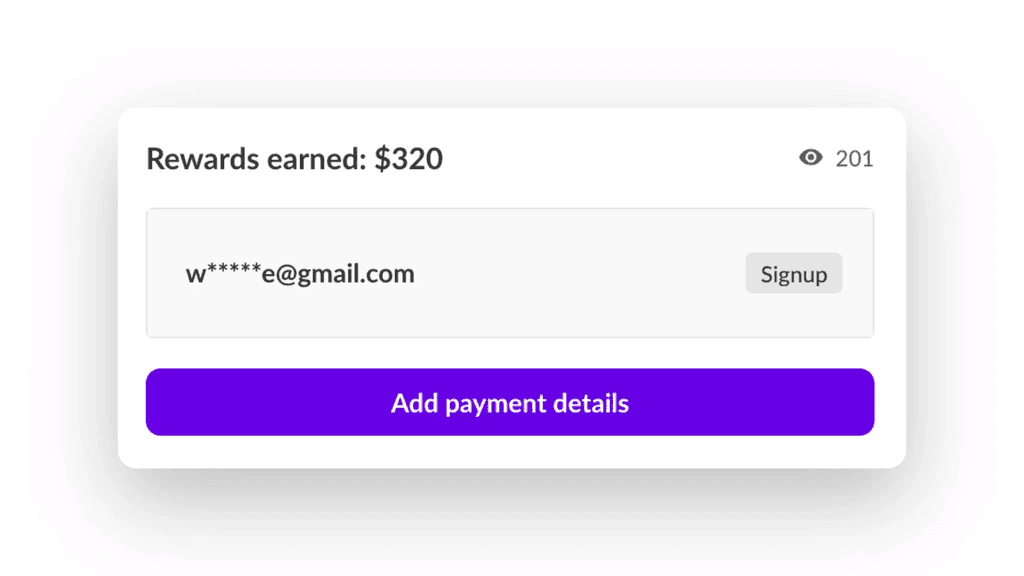
Task: Click the 201 views count
Action: [x=854, y=158]
